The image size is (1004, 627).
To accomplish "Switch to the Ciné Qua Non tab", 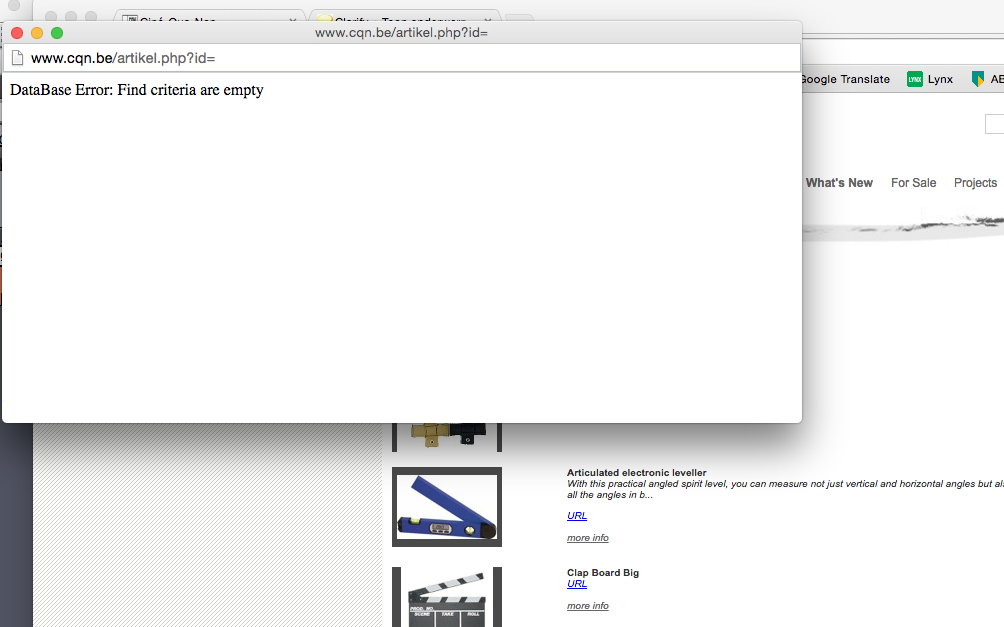I will pyautogui.click(x=200, y=19).
